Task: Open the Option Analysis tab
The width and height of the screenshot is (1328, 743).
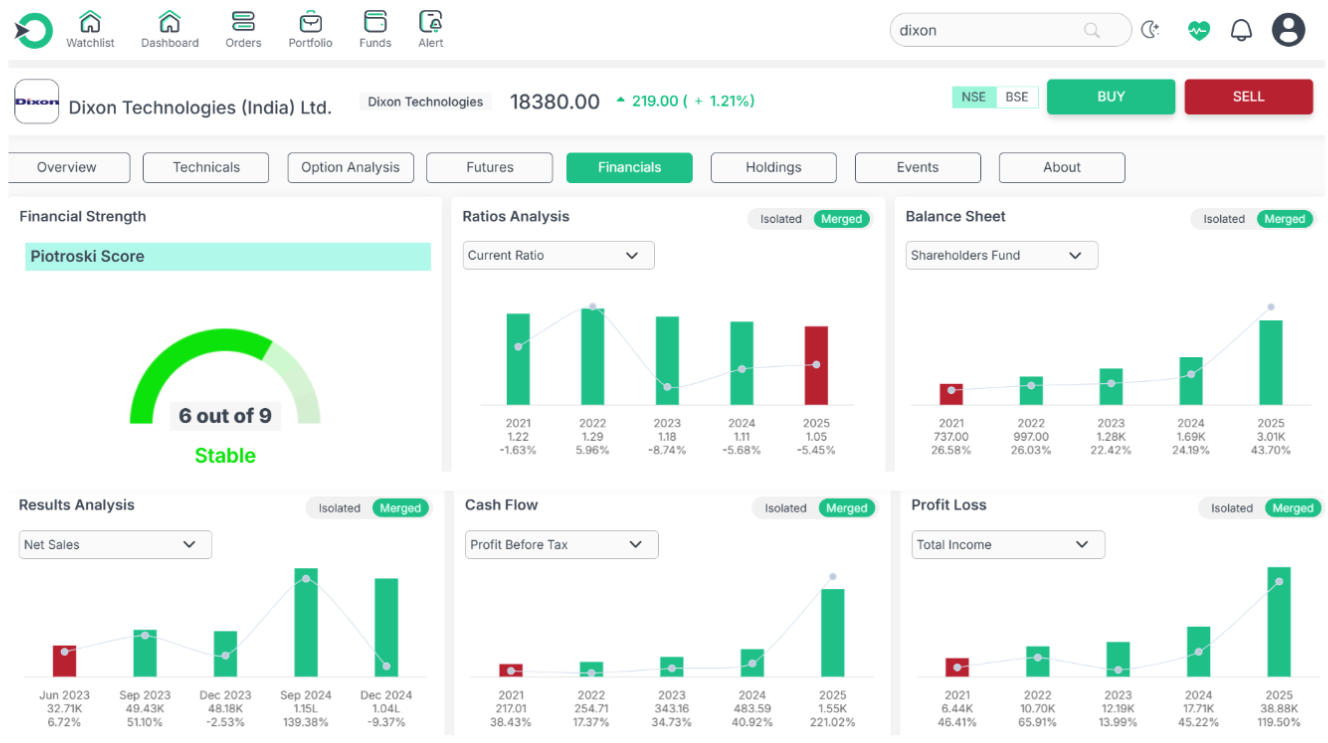Action: pyautogui.click(x=350, y=167)
